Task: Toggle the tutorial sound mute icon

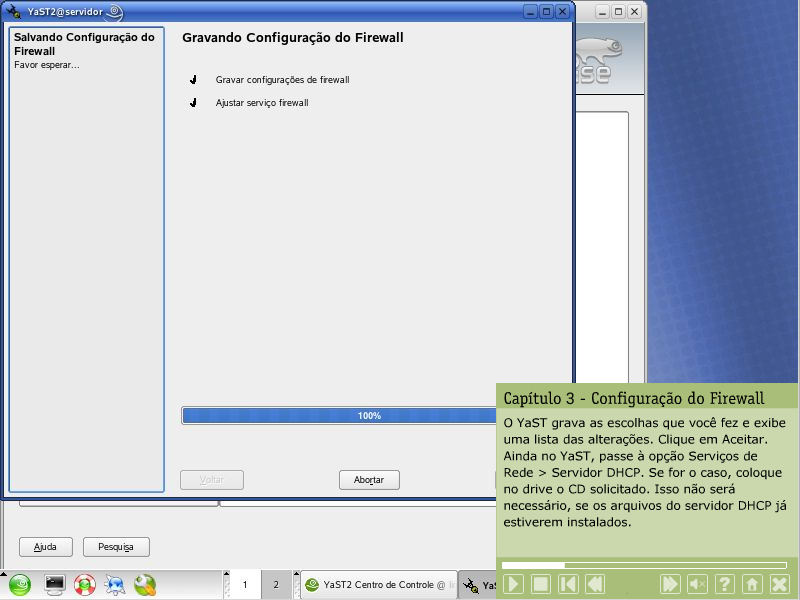Action: 698,584
